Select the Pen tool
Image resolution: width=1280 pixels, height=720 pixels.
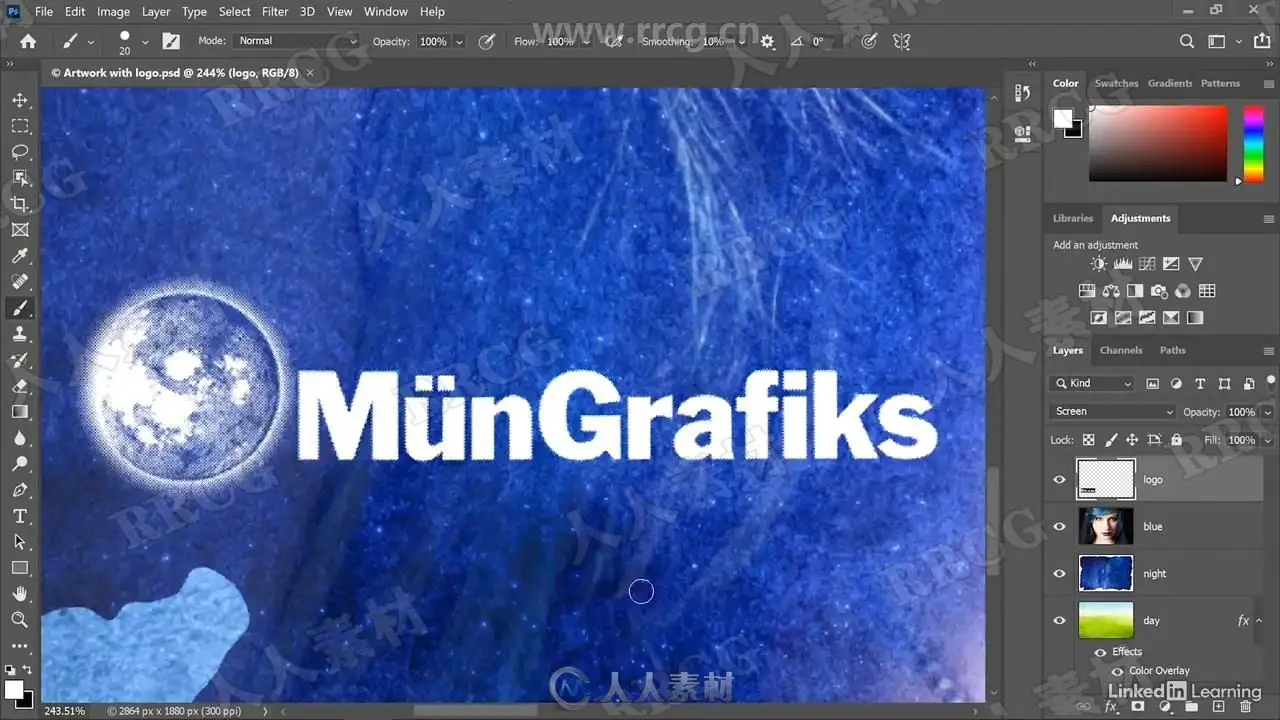[20, 490]
